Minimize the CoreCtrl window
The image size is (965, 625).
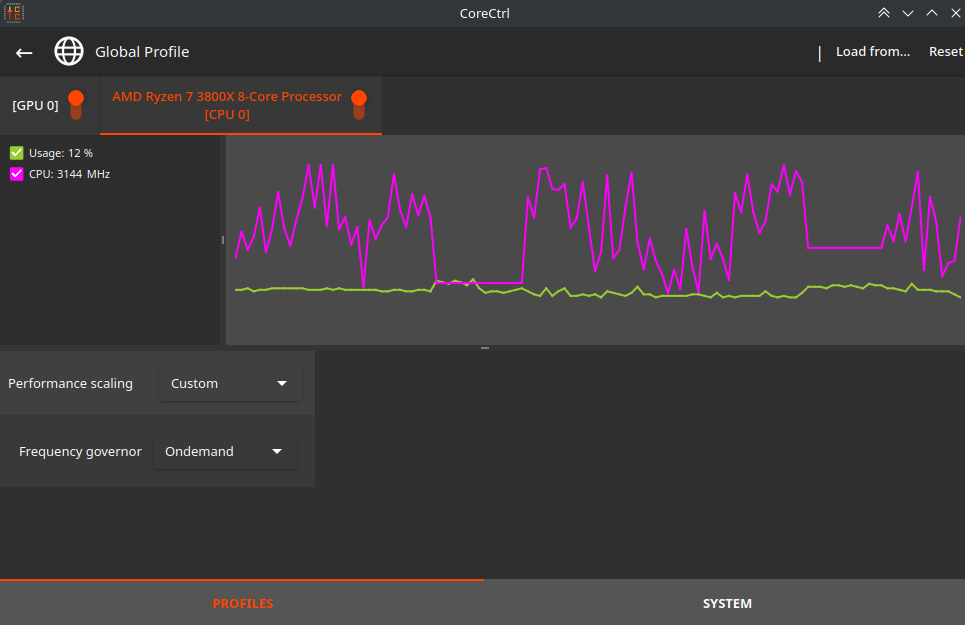[x=908, y=13]
